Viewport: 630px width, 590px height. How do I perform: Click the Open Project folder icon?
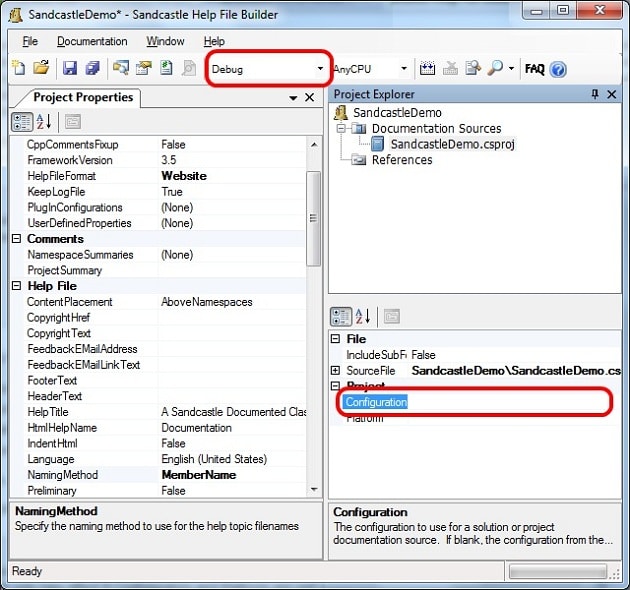[x=41, y=69]
